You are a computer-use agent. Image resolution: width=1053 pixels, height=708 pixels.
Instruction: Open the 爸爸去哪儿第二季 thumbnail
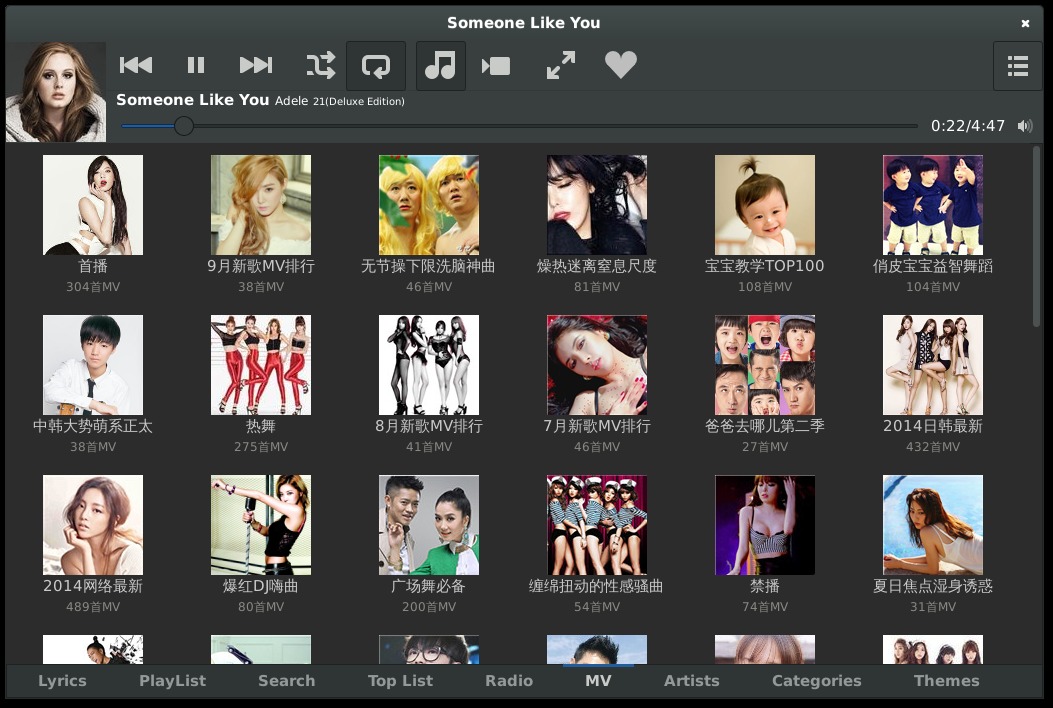(x=765, y=365)
